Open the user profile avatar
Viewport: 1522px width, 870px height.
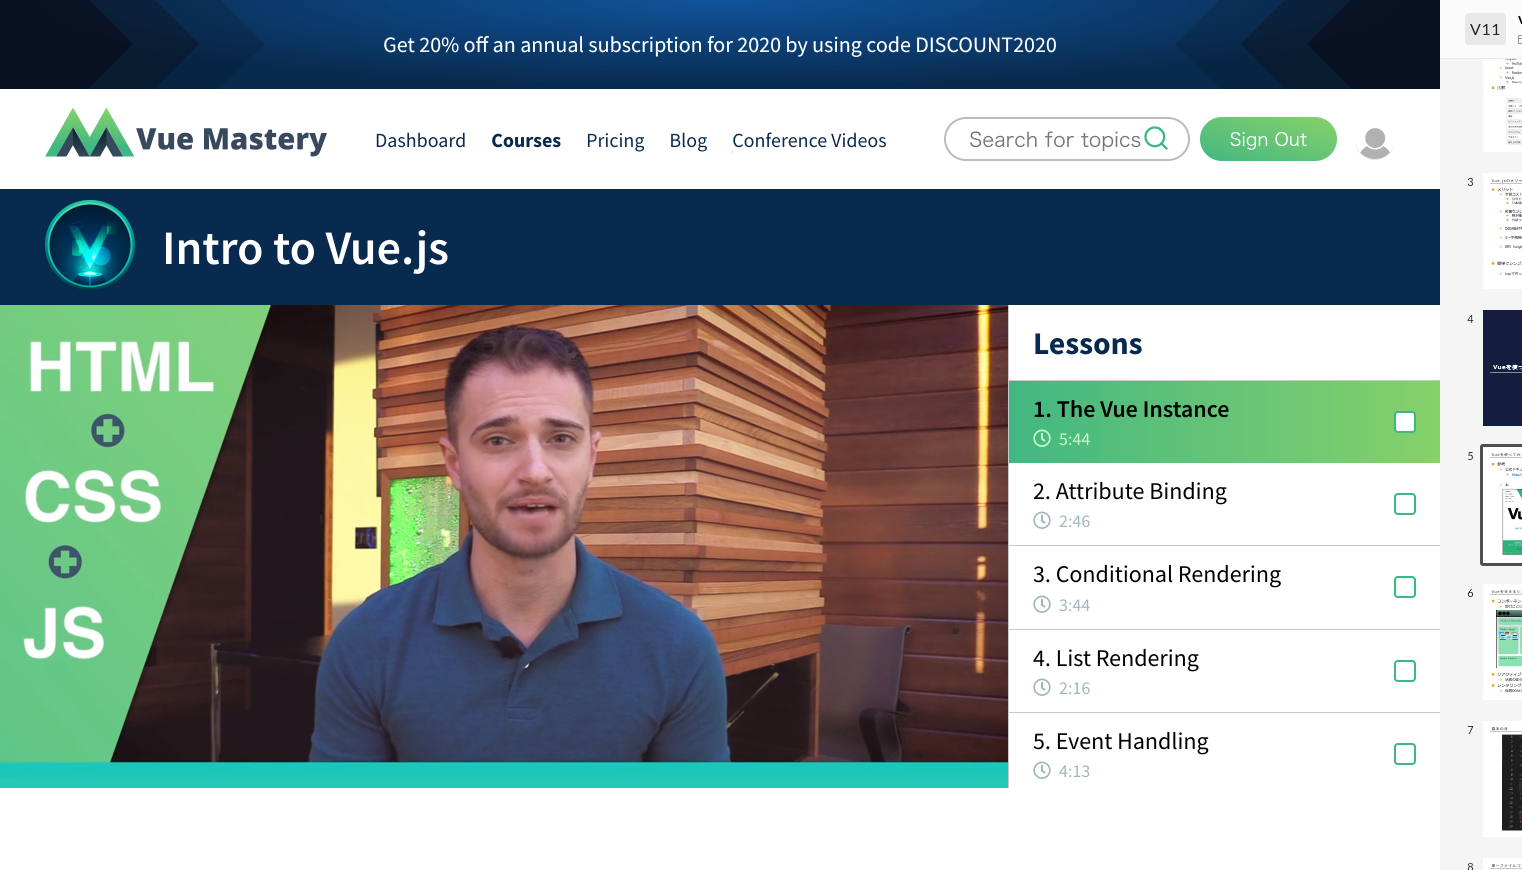click(x=1375, y=142)
